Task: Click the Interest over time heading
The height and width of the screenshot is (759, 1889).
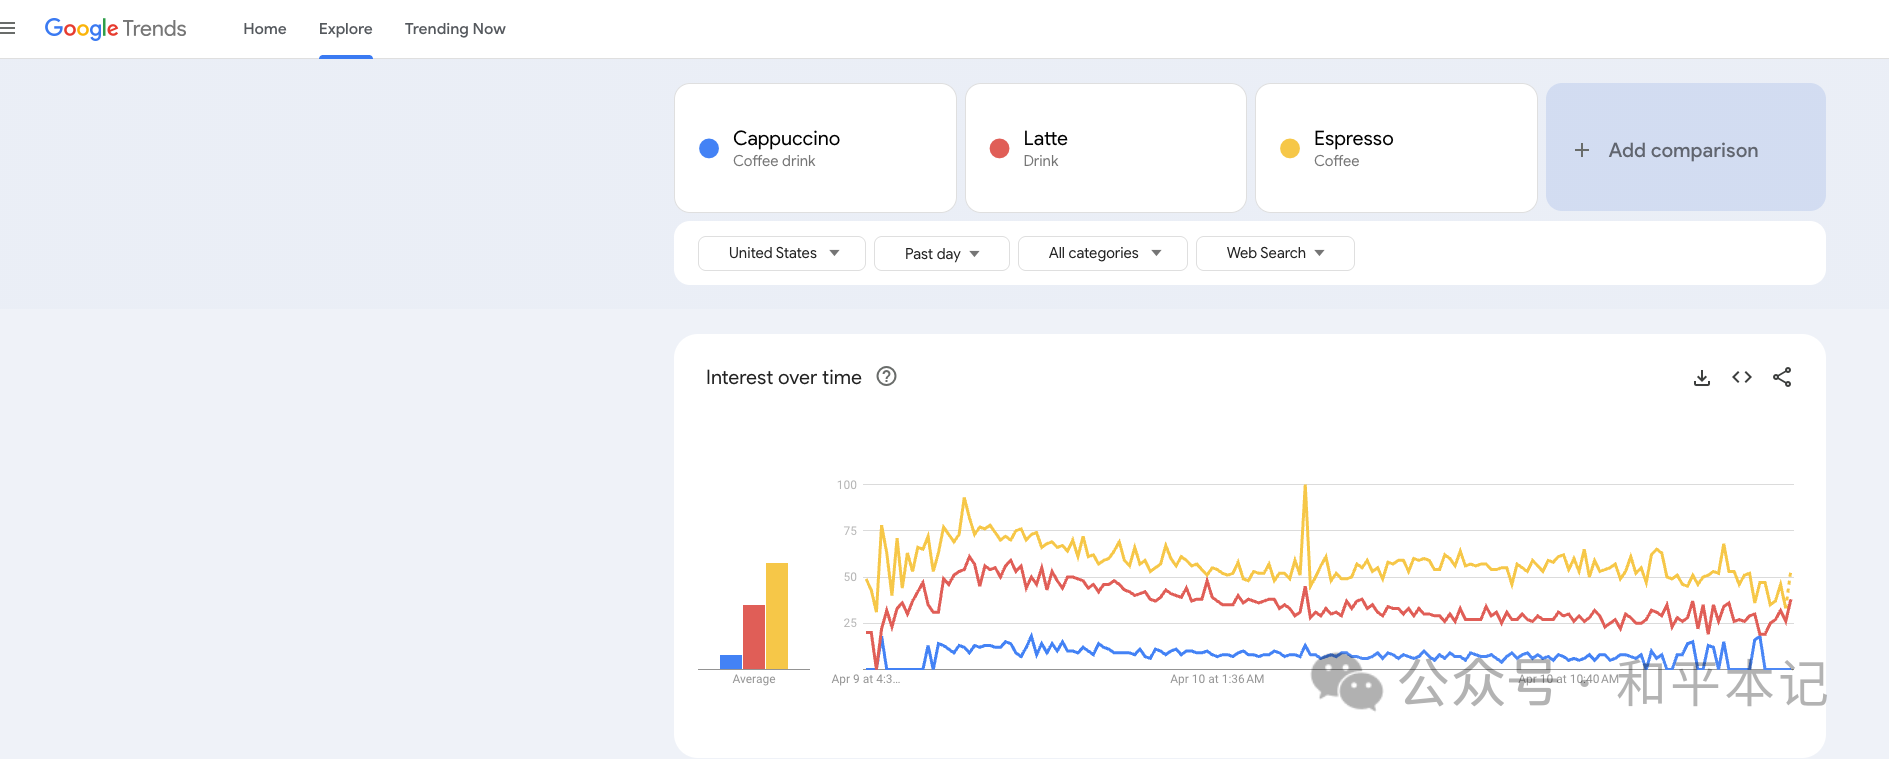Action: click(784, 377)
